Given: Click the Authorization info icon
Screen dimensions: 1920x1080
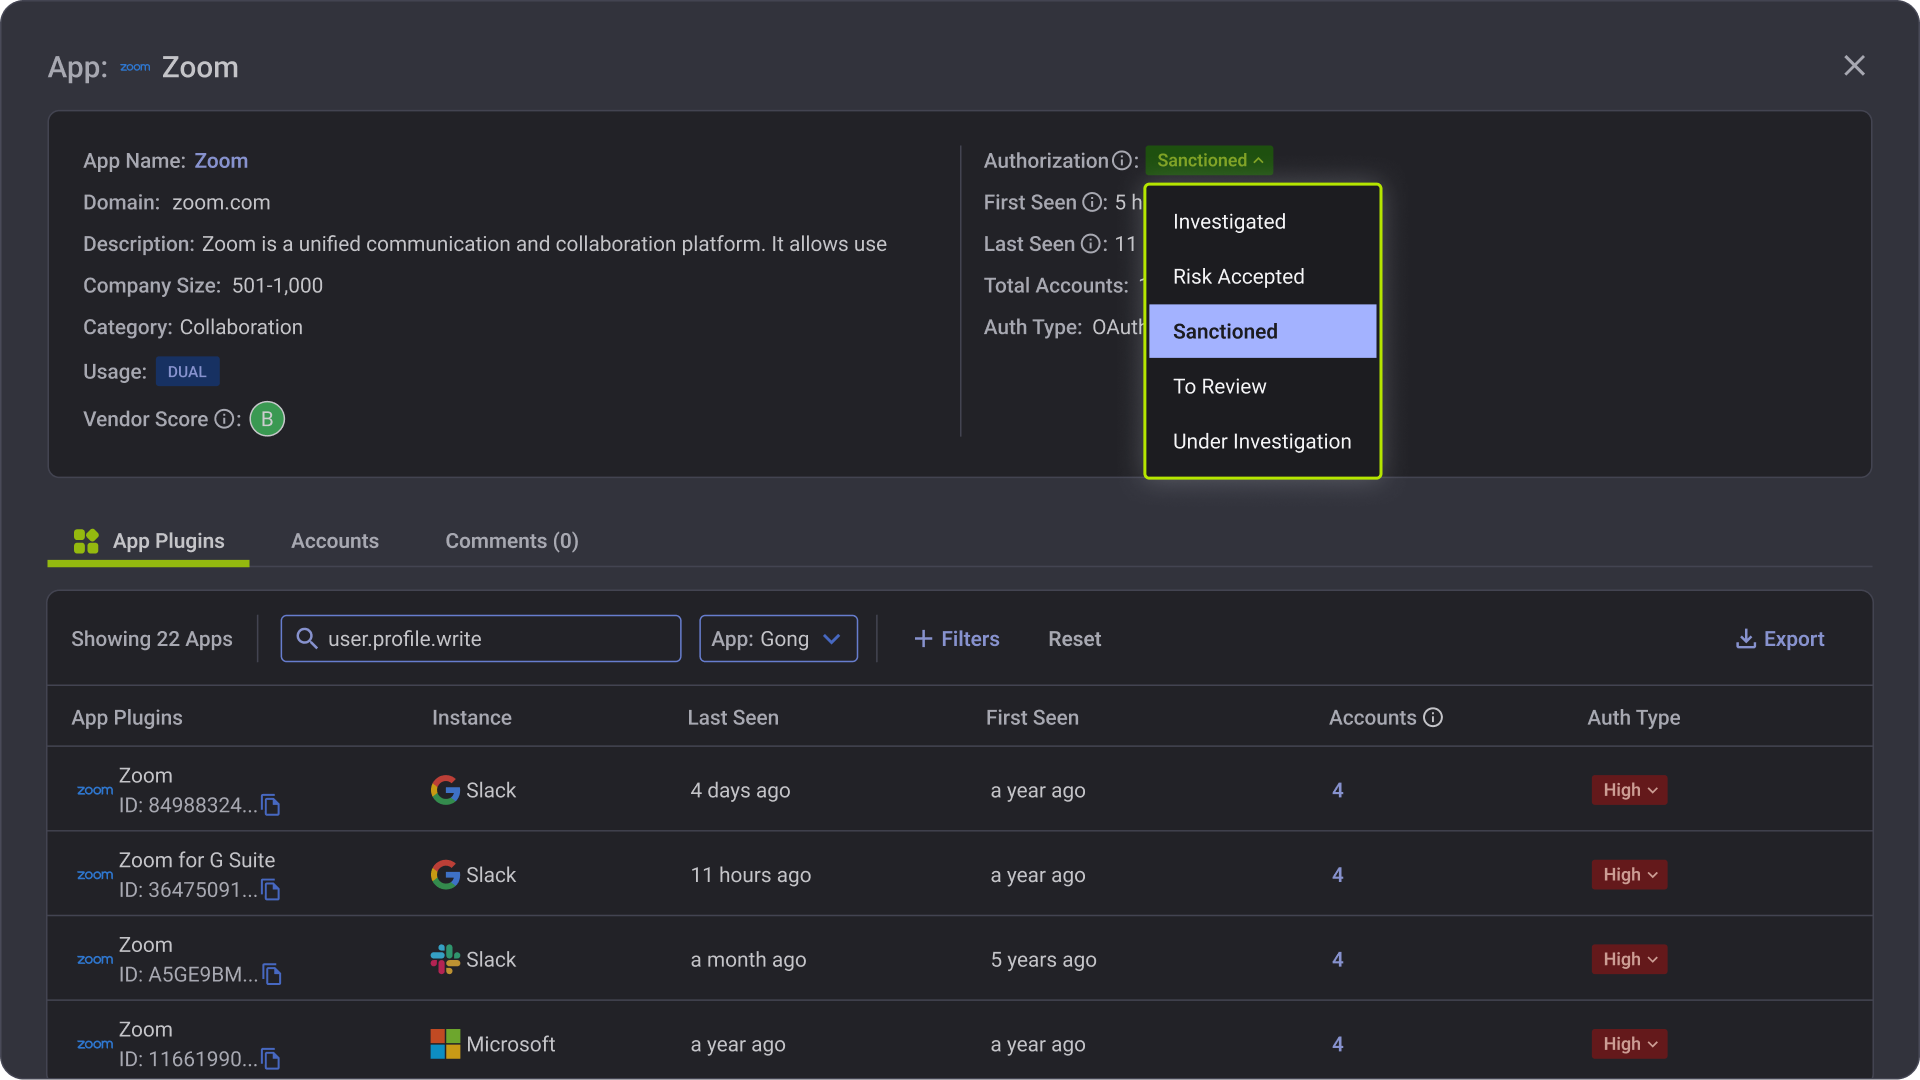Looking at the screenshot, I should [1122, 161].
